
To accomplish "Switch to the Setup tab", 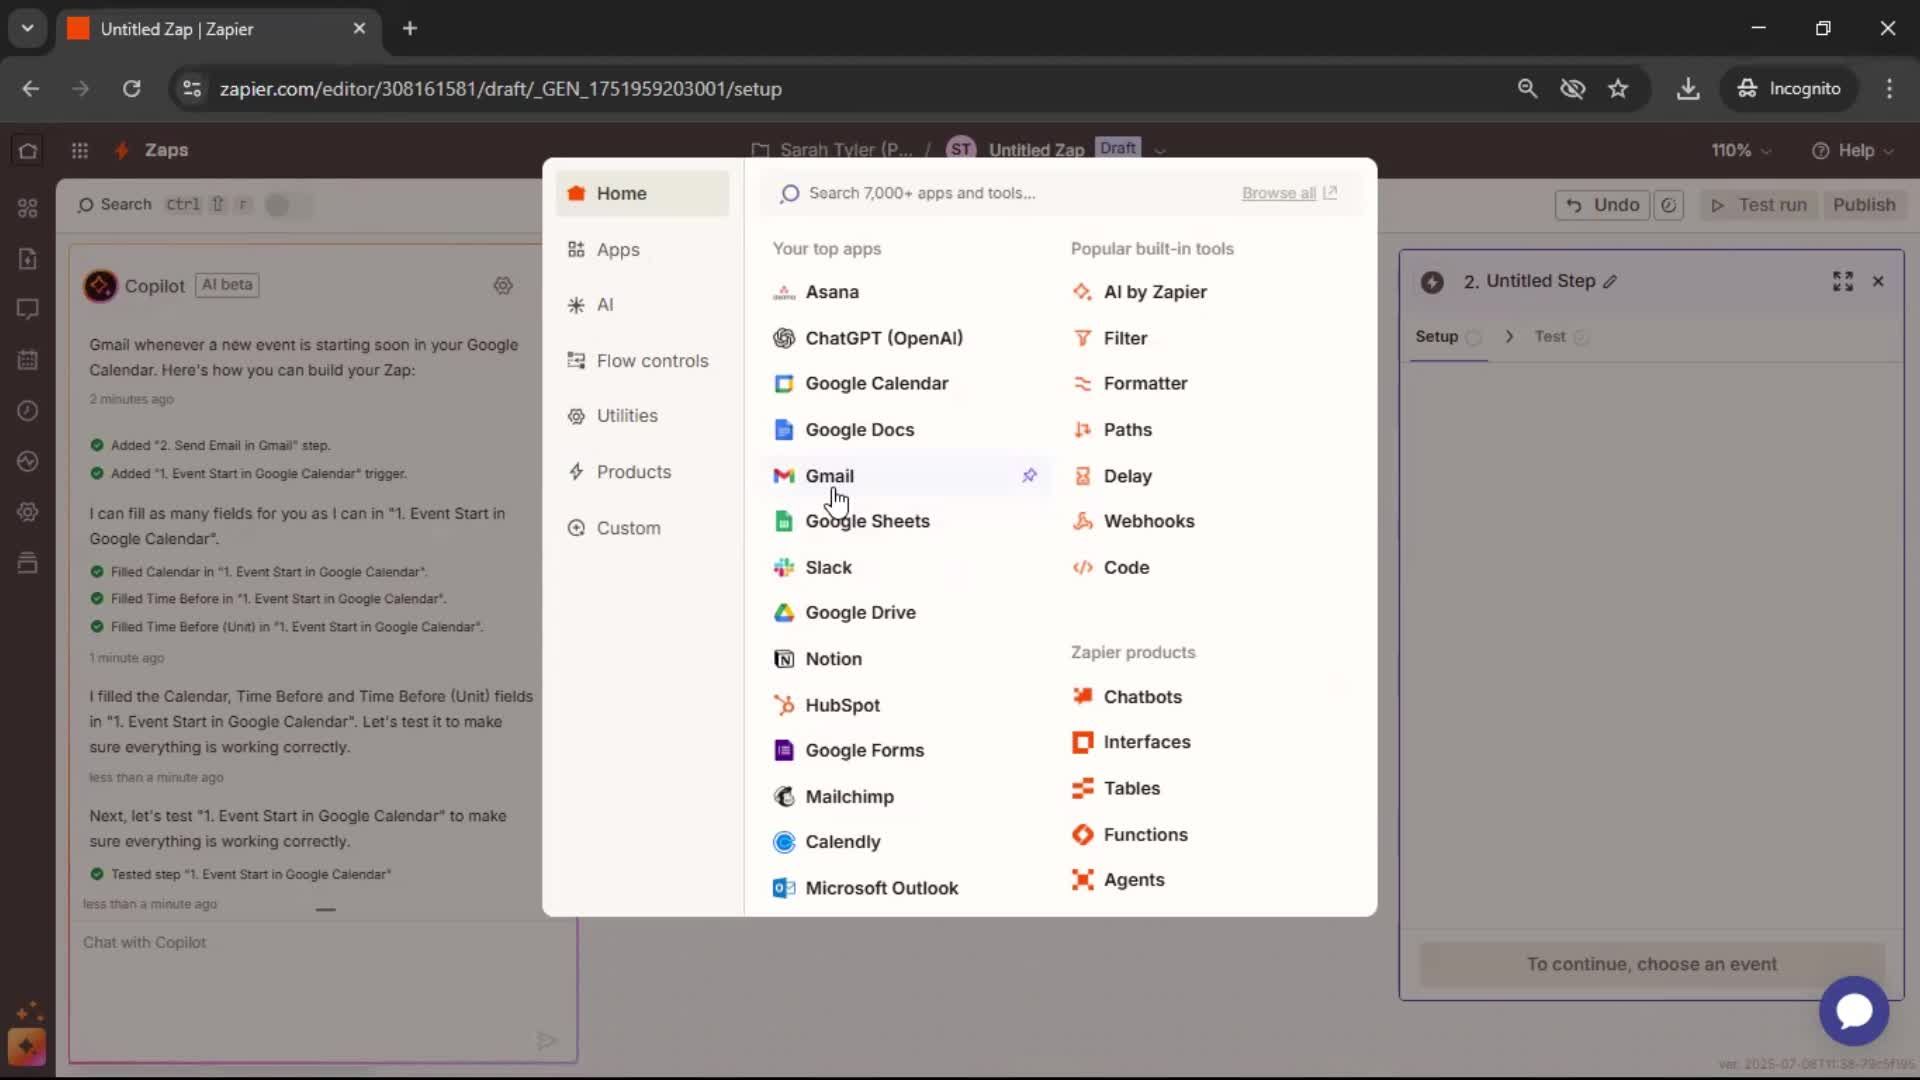I will click(x=1448, y=337).
